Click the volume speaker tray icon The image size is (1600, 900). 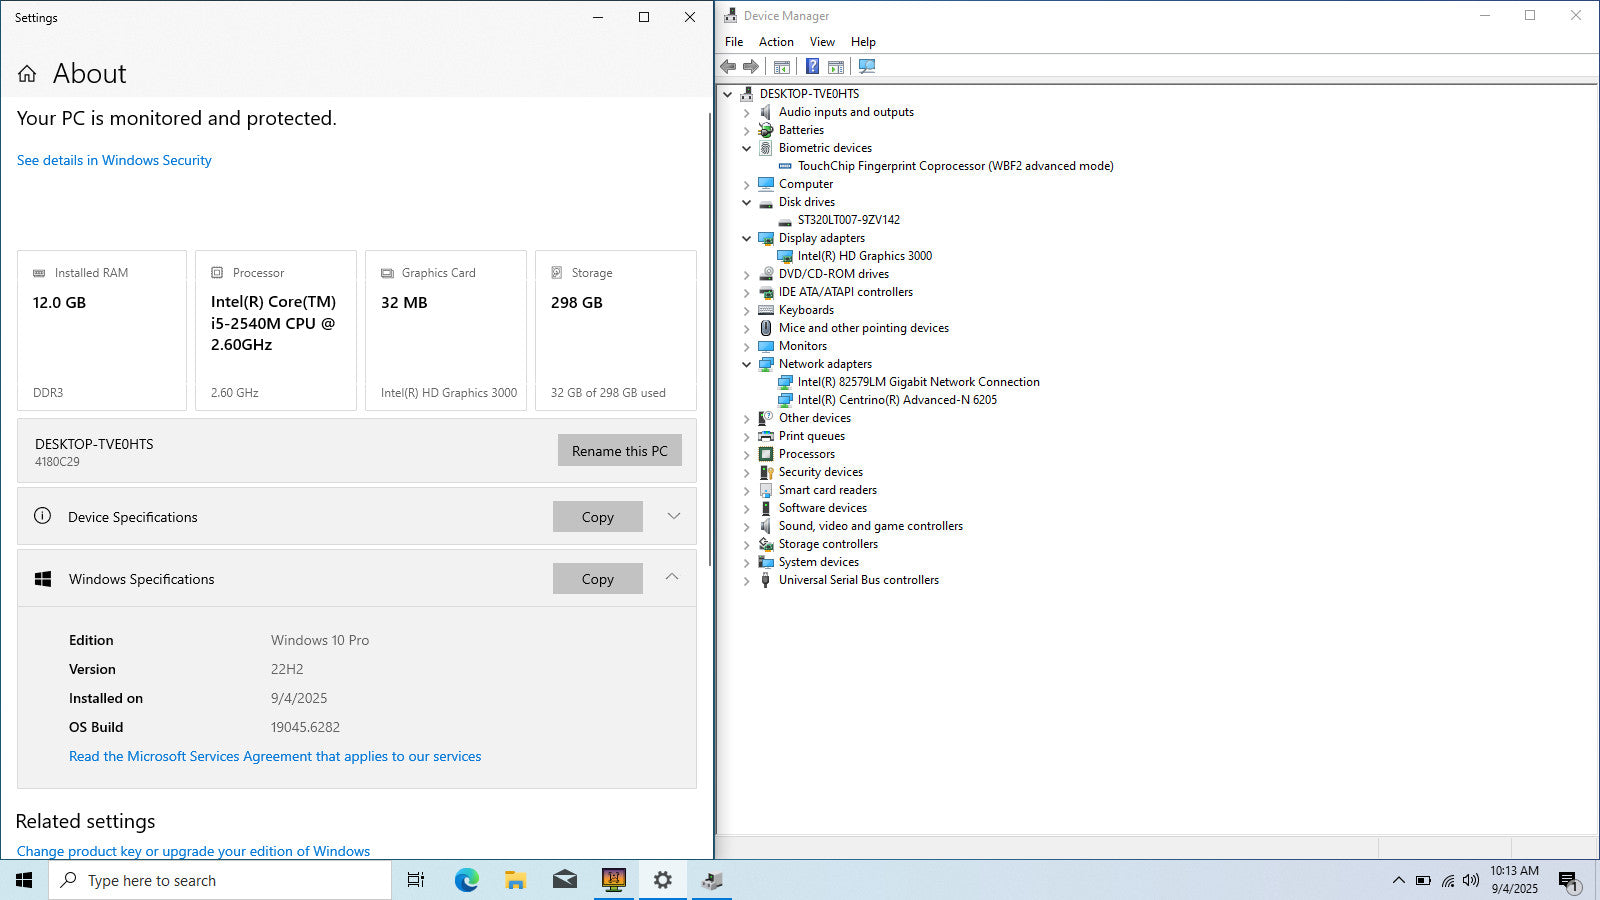[x=1471, y=881]
